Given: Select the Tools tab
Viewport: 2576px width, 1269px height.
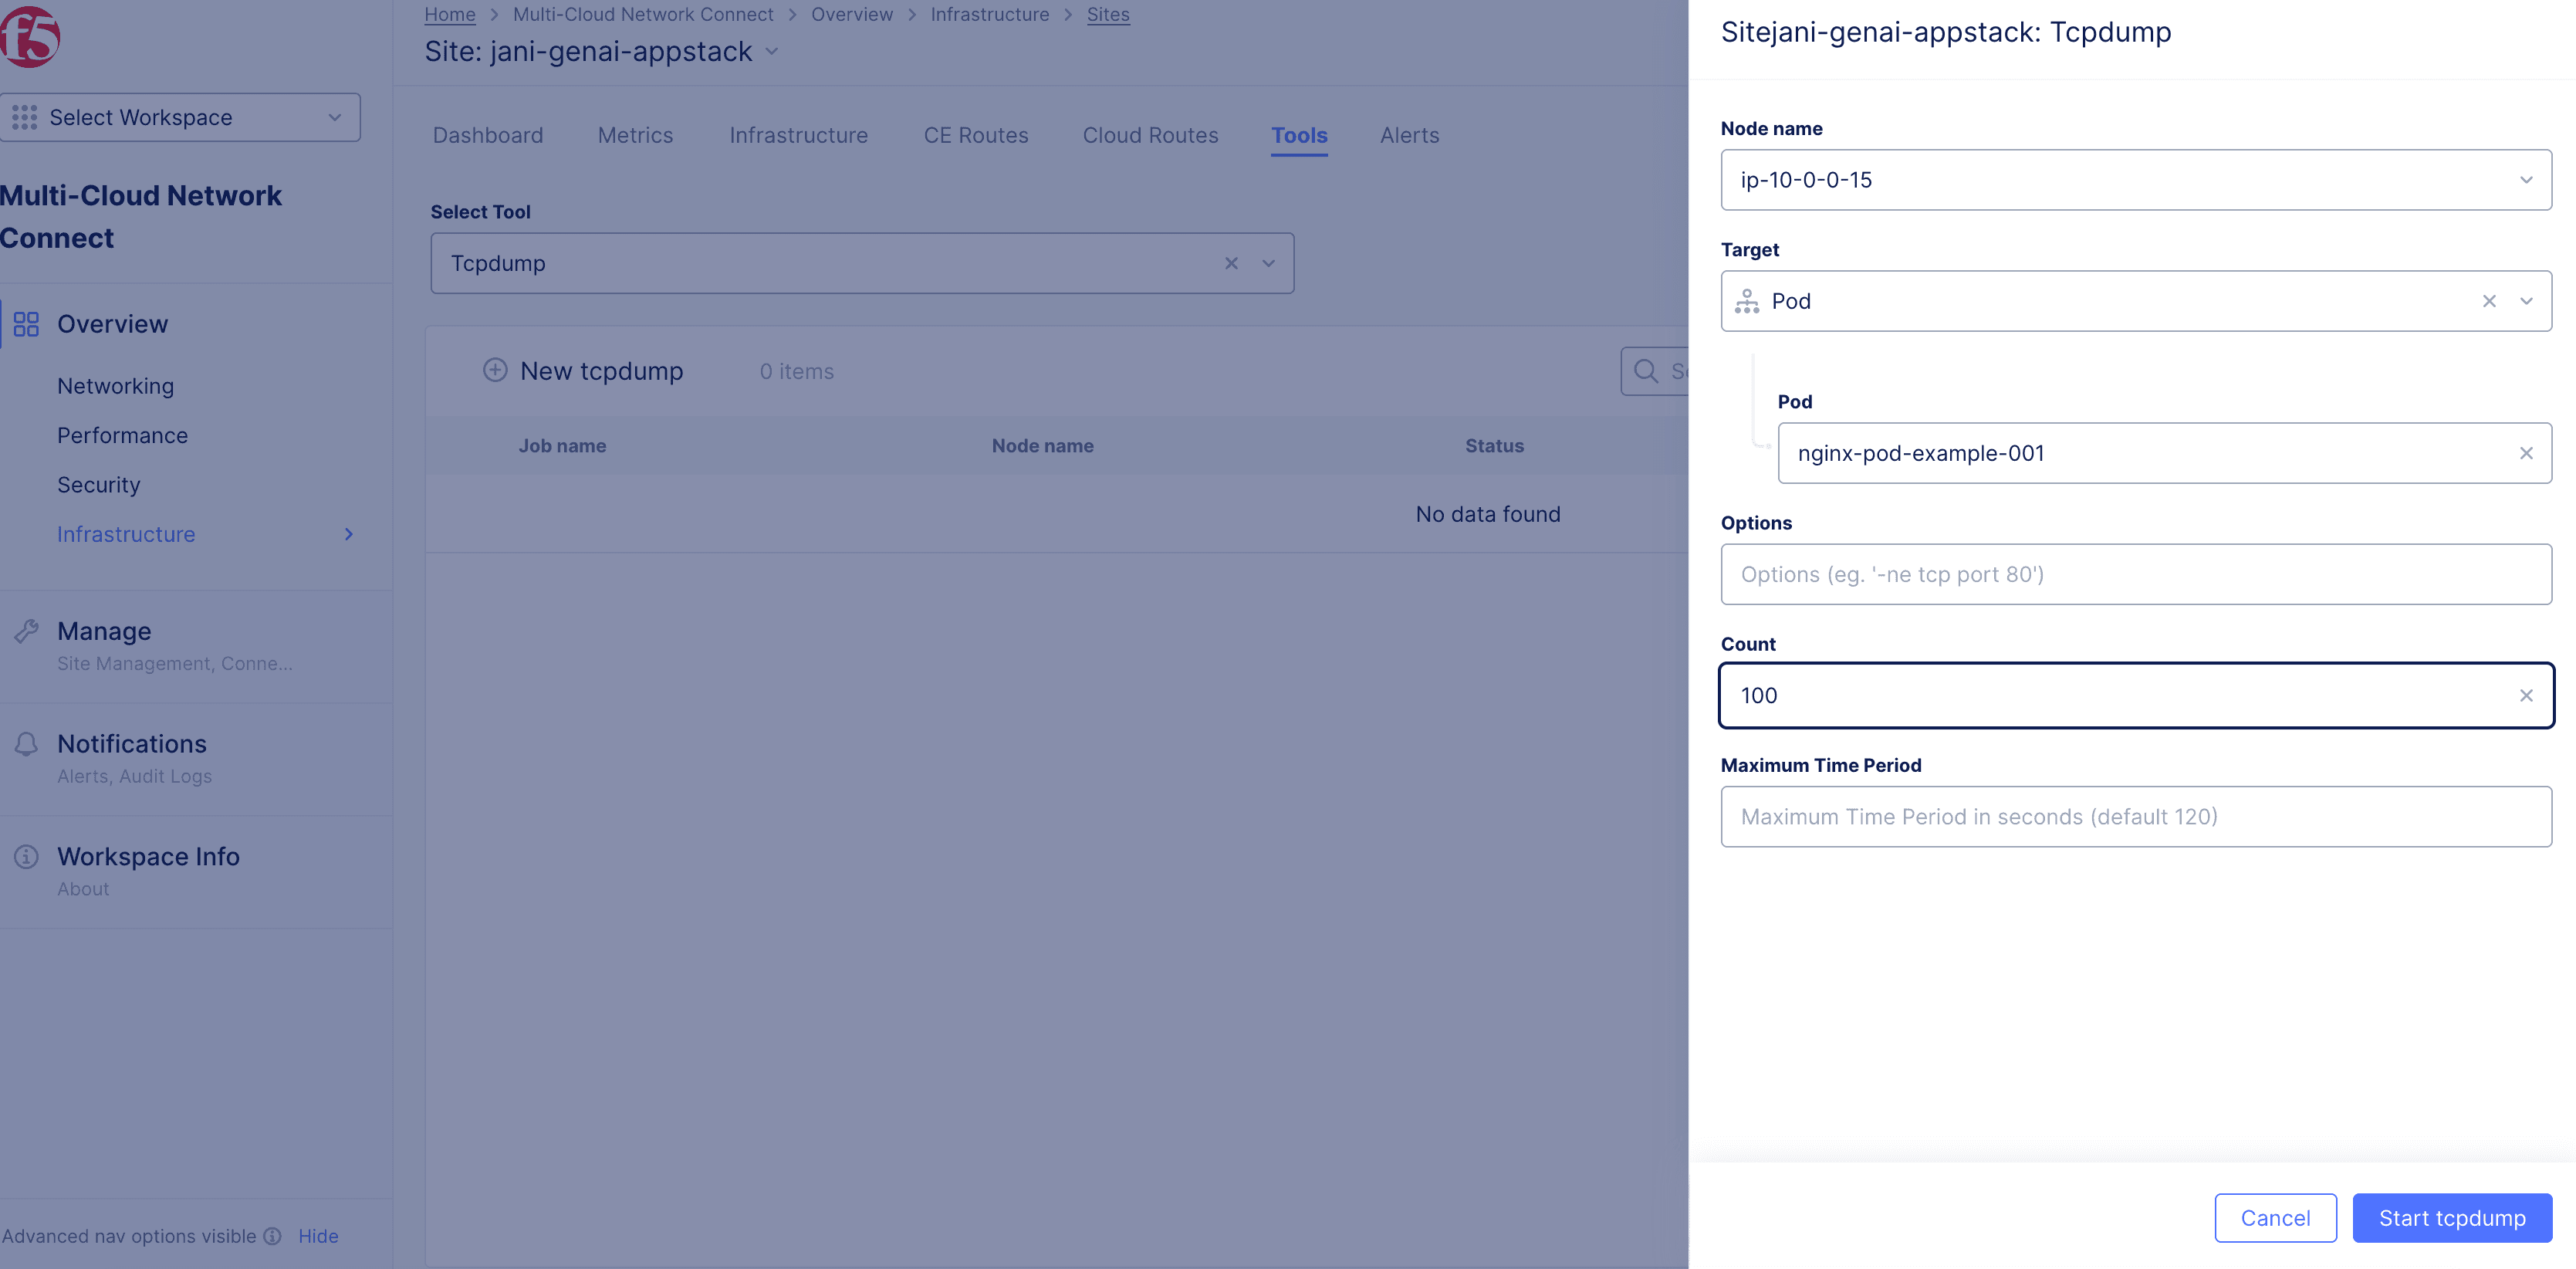Looking at the screenshot, I should (1299, 135).
